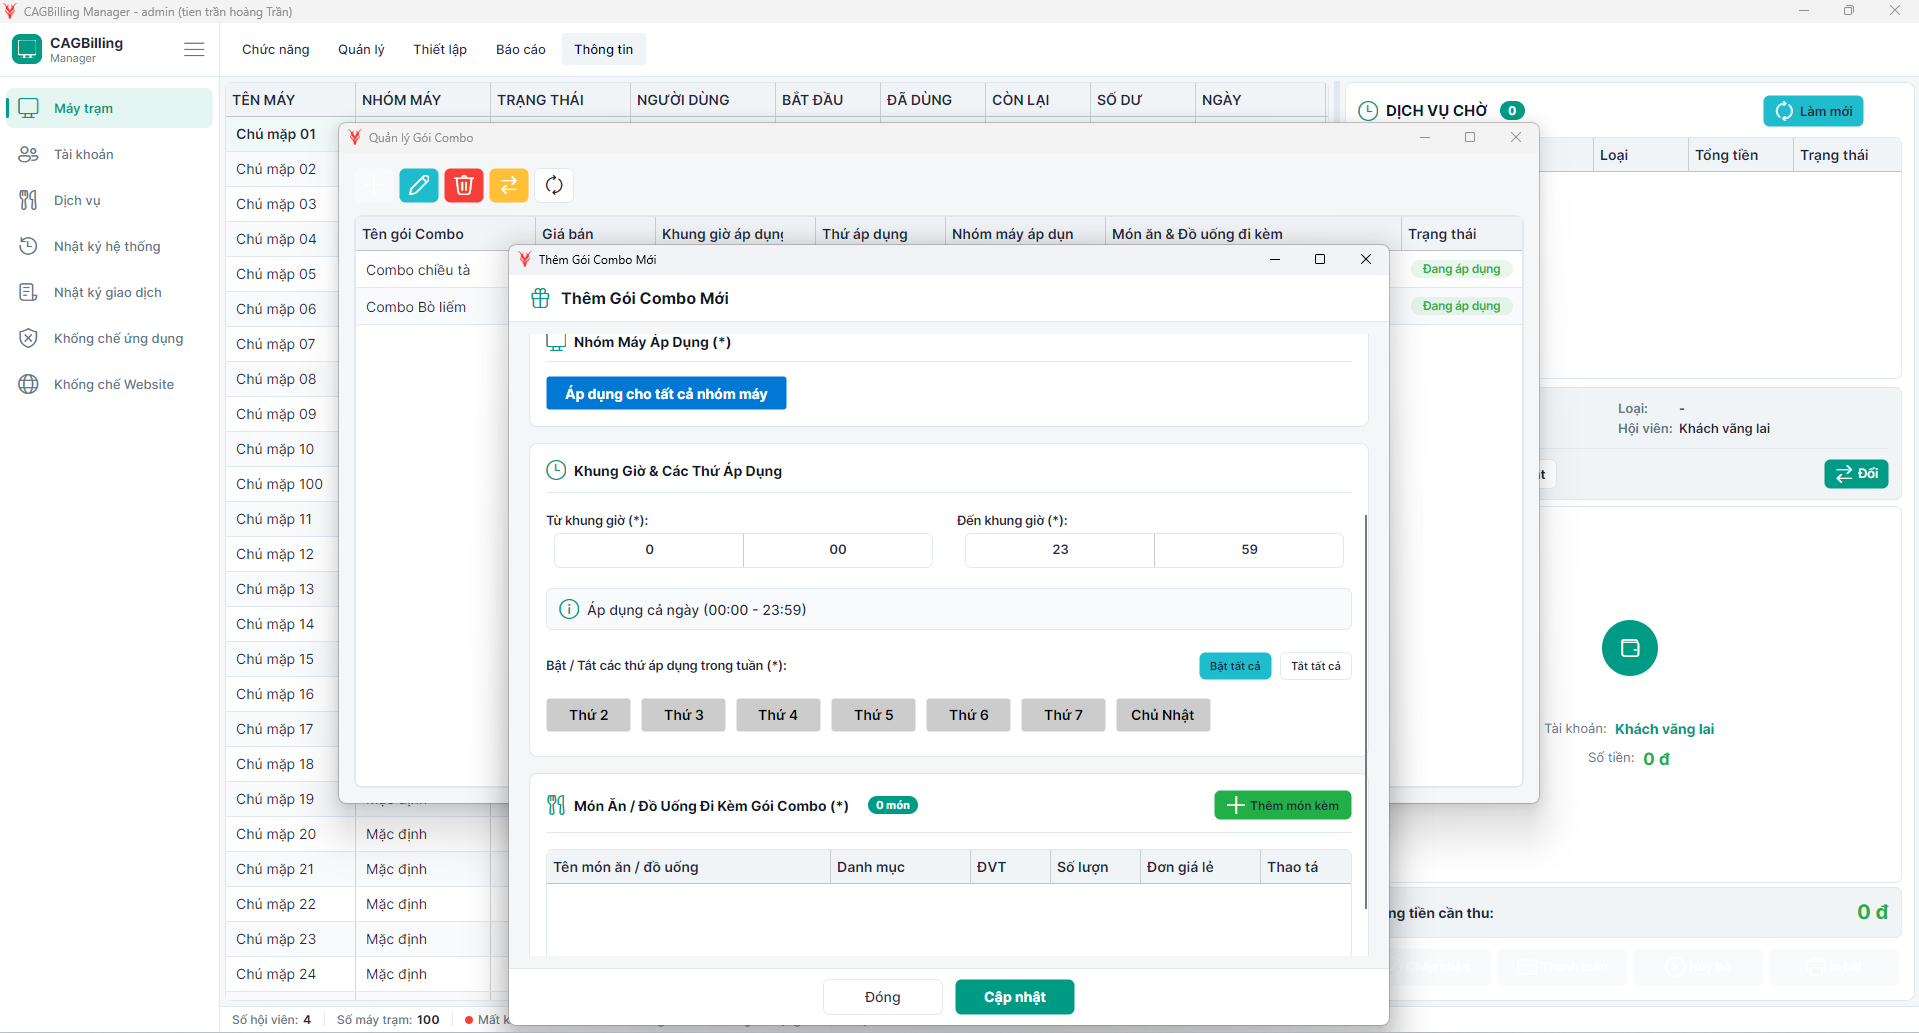1919x1033 pixels.
Task: Click the teal edit pencil icon
Action: (x=419, y=185)
